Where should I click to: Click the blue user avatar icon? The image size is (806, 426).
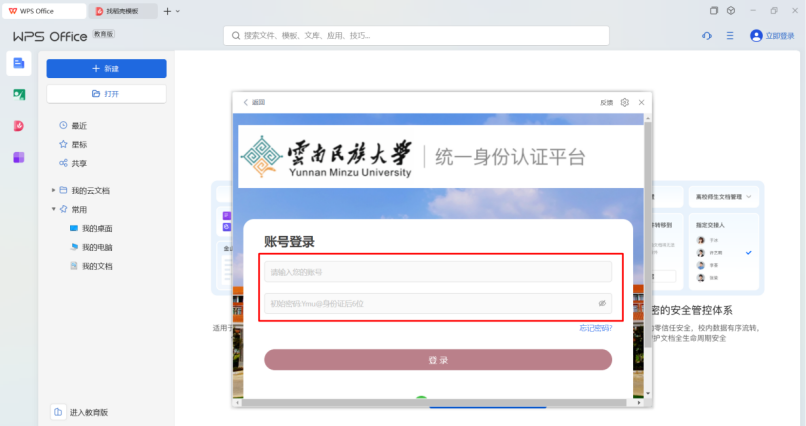(x=756, y=35)
